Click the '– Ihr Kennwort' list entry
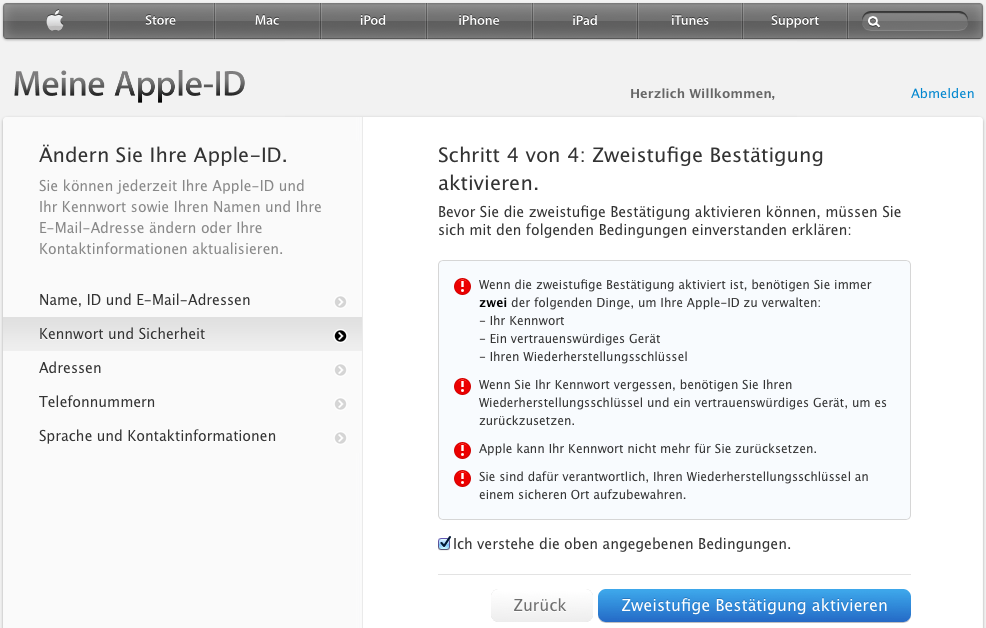 pyautogui.click(x=522, y=321)
